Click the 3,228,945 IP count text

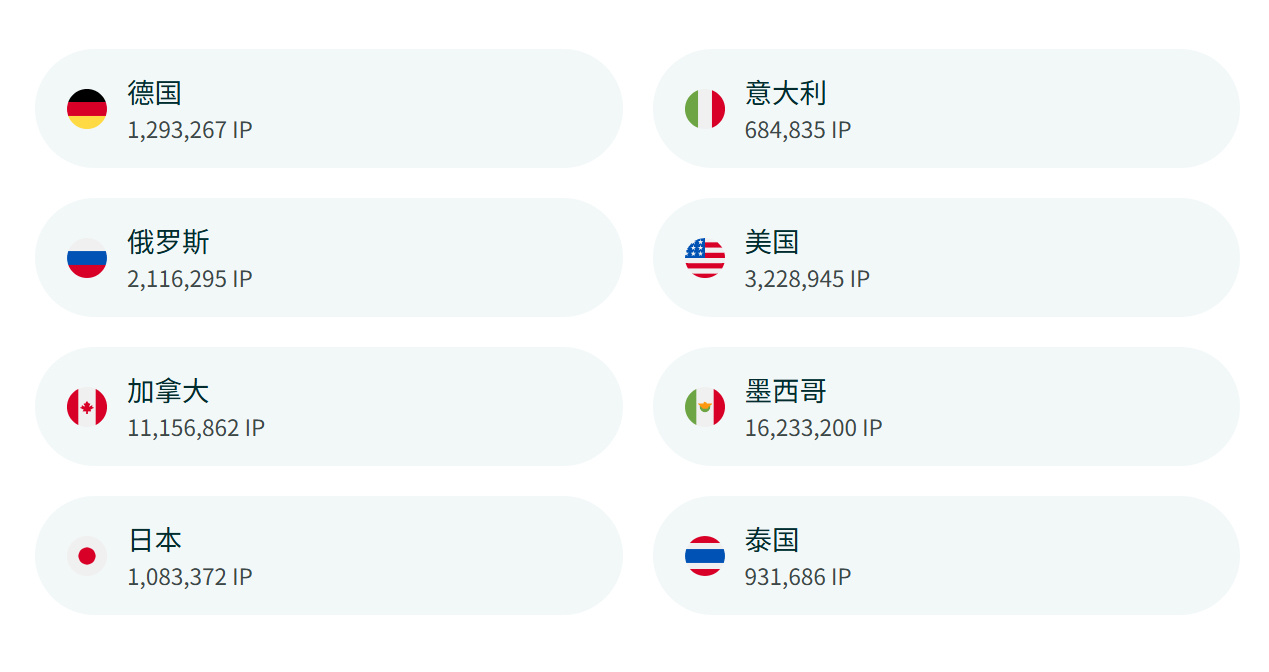tap(808, 279)
